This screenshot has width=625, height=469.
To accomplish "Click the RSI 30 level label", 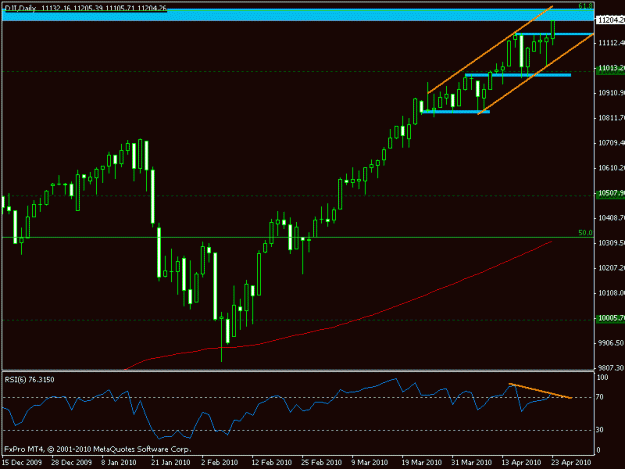I will pos(599,430).
